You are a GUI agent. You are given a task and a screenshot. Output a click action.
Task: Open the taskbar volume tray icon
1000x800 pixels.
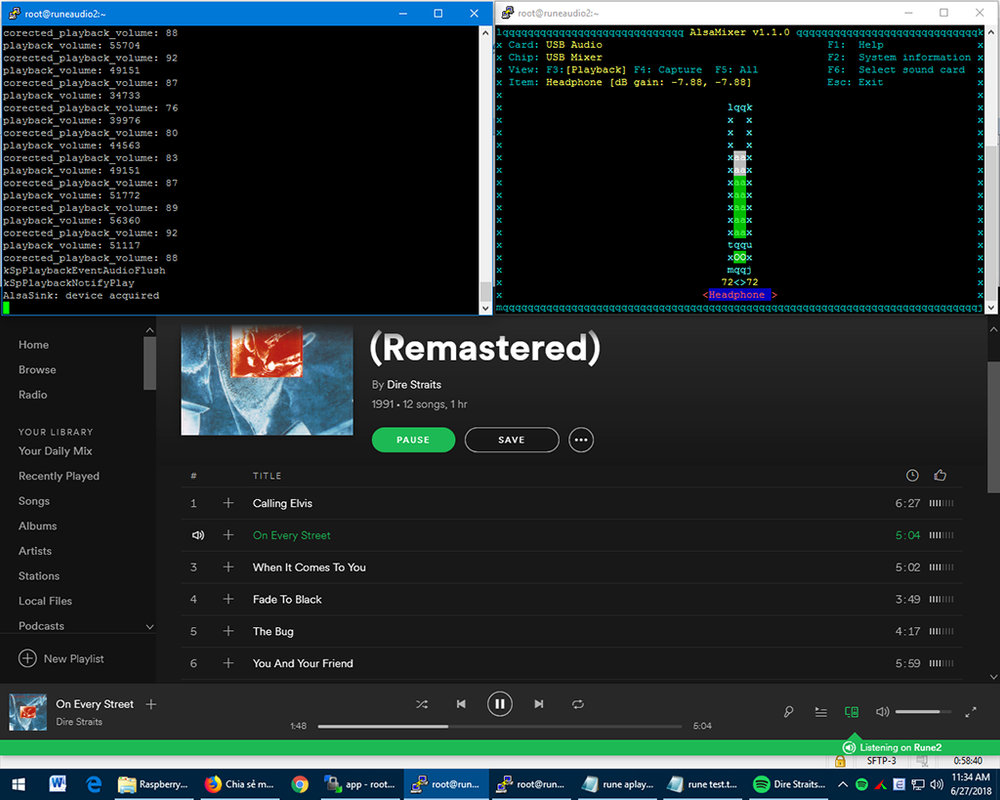tap(936, 784)
